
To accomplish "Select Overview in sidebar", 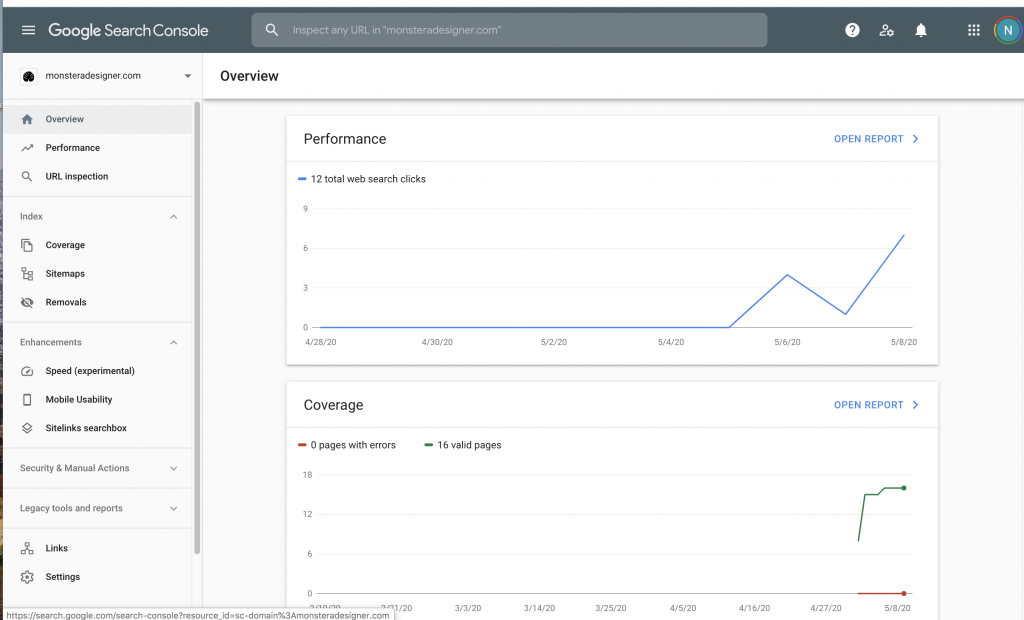I will point(98,119).
